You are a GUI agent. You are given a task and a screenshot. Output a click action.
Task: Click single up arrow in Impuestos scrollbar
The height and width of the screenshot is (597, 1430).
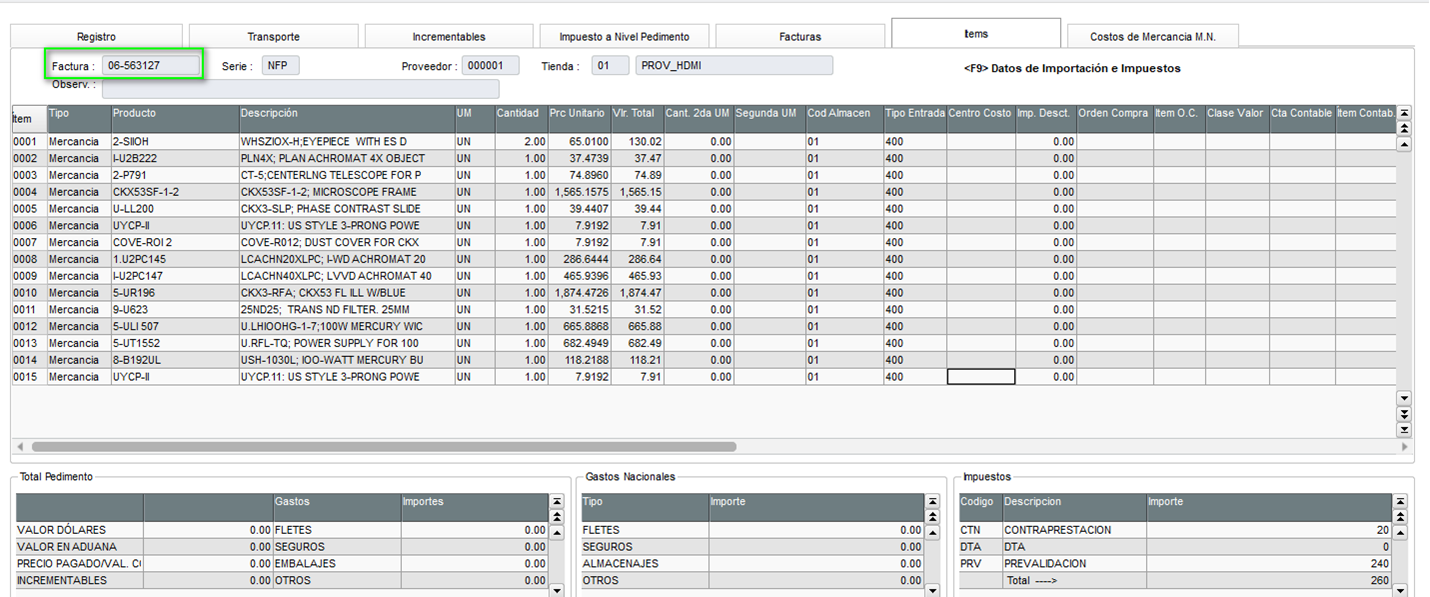1402,532
